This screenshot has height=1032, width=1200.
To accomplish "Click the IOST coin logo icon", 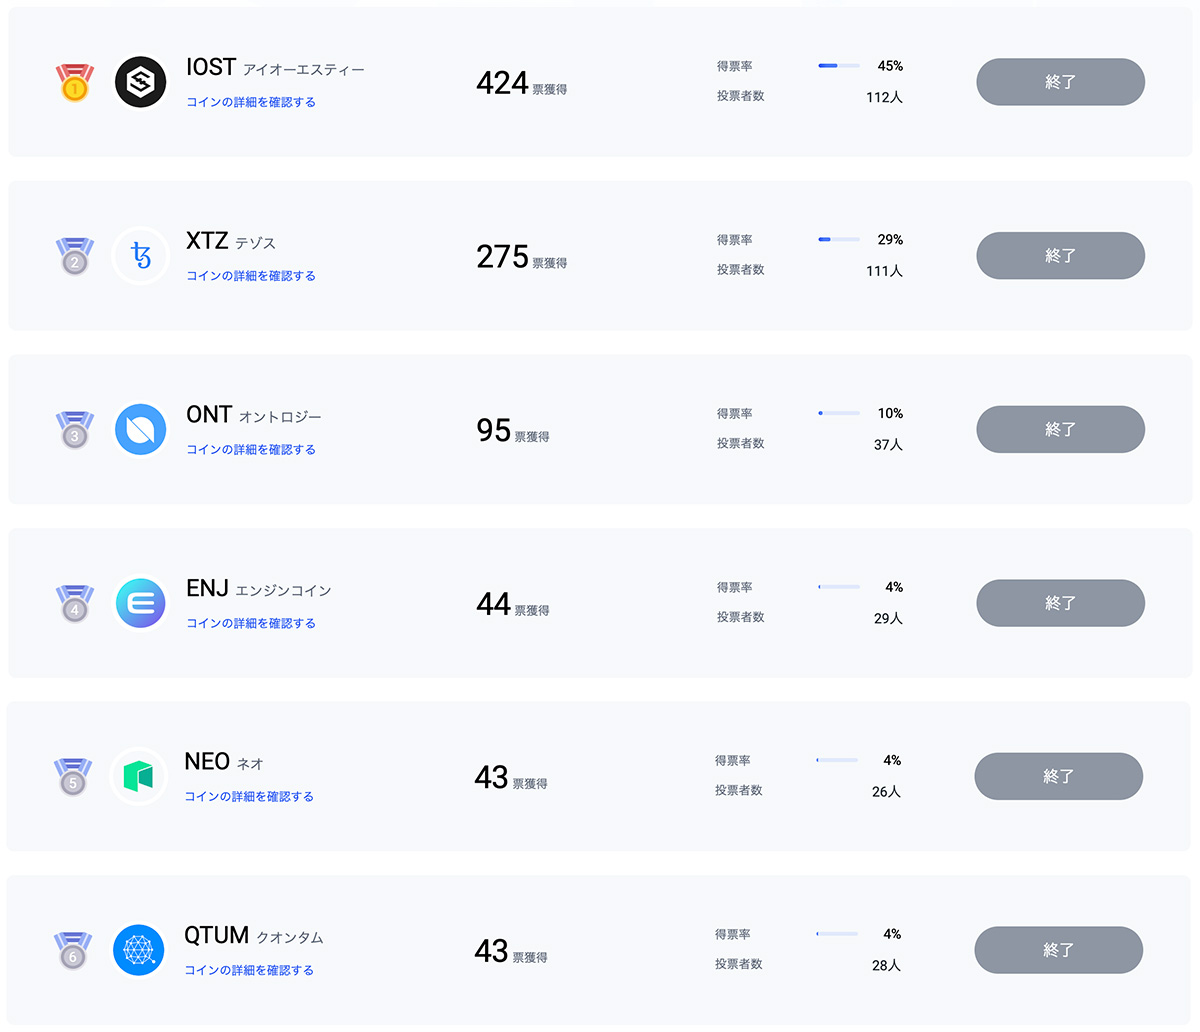I will [x=140, y=82].
